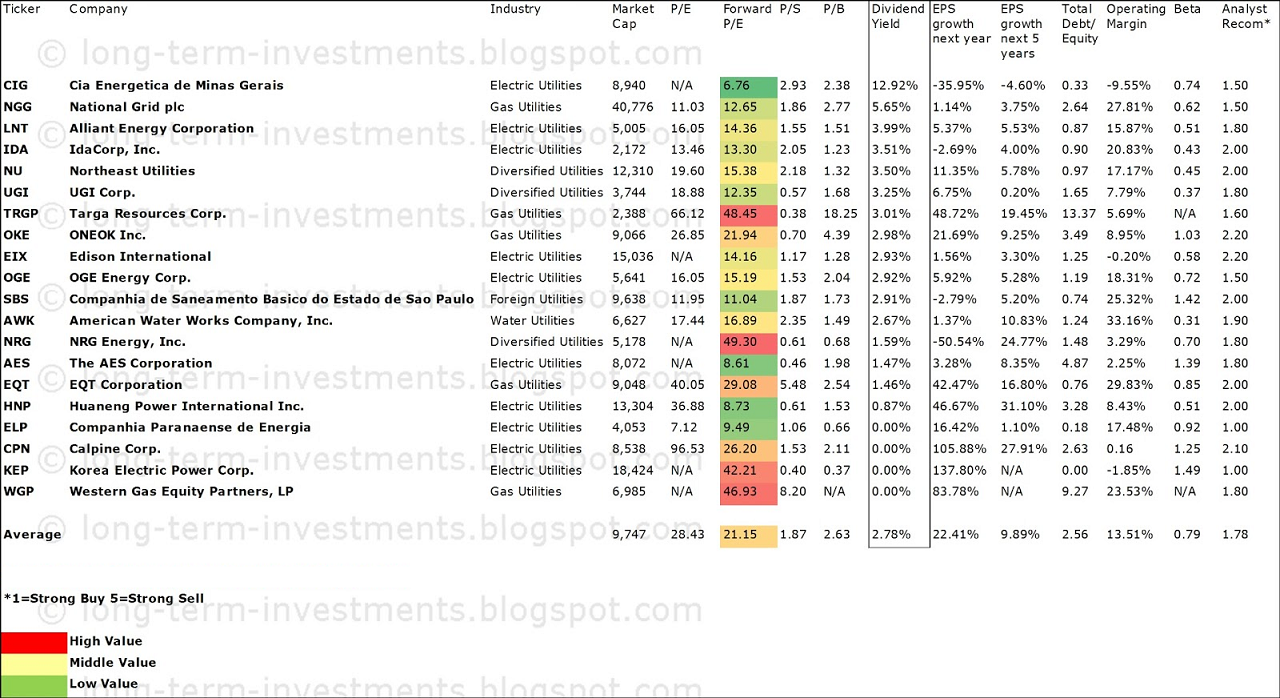The width and height of the screenshot is (1280, 698).
Task: Click Foreign Utilities industry cell
Action: coord(536,299)
